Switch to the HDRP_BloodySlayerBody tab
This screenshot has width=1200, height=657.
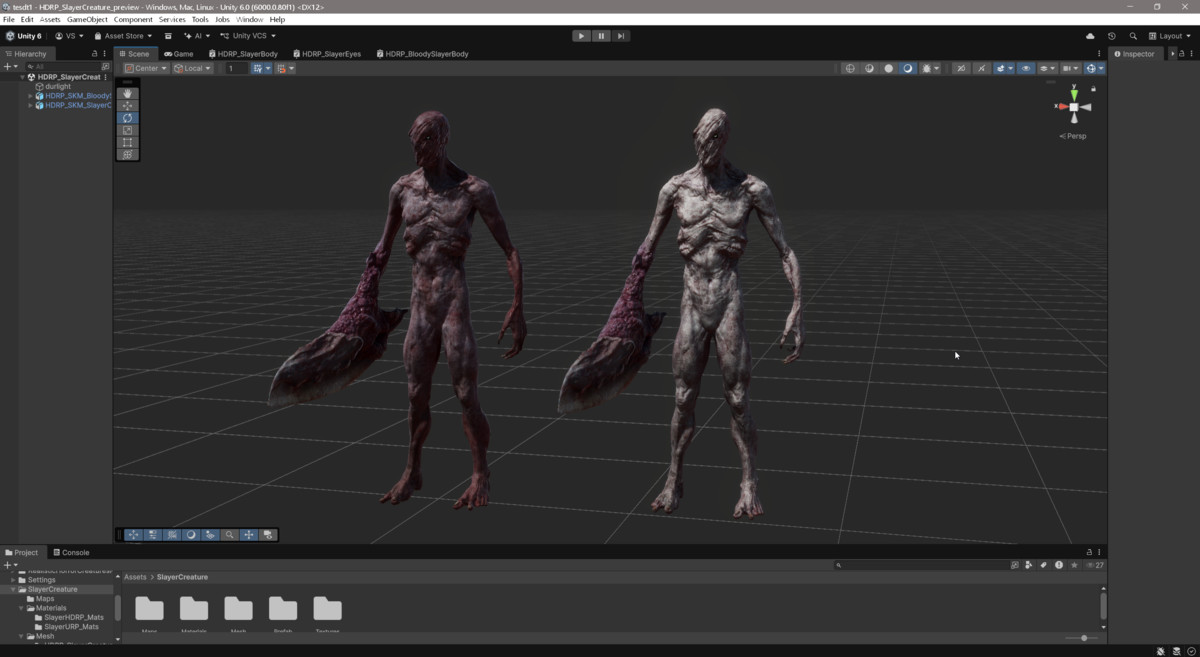coord(422,53)
